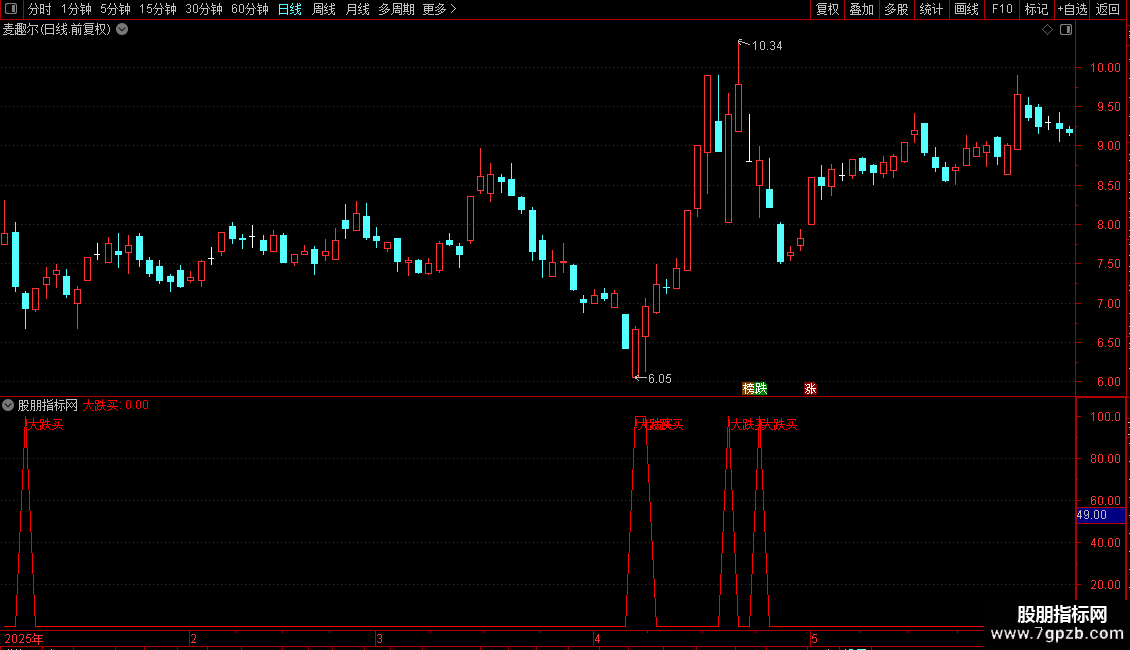Click the 大跌买: 0.00 indicator readout
The height and width of the screenshot is (650, 1130).
click(115, 406)
